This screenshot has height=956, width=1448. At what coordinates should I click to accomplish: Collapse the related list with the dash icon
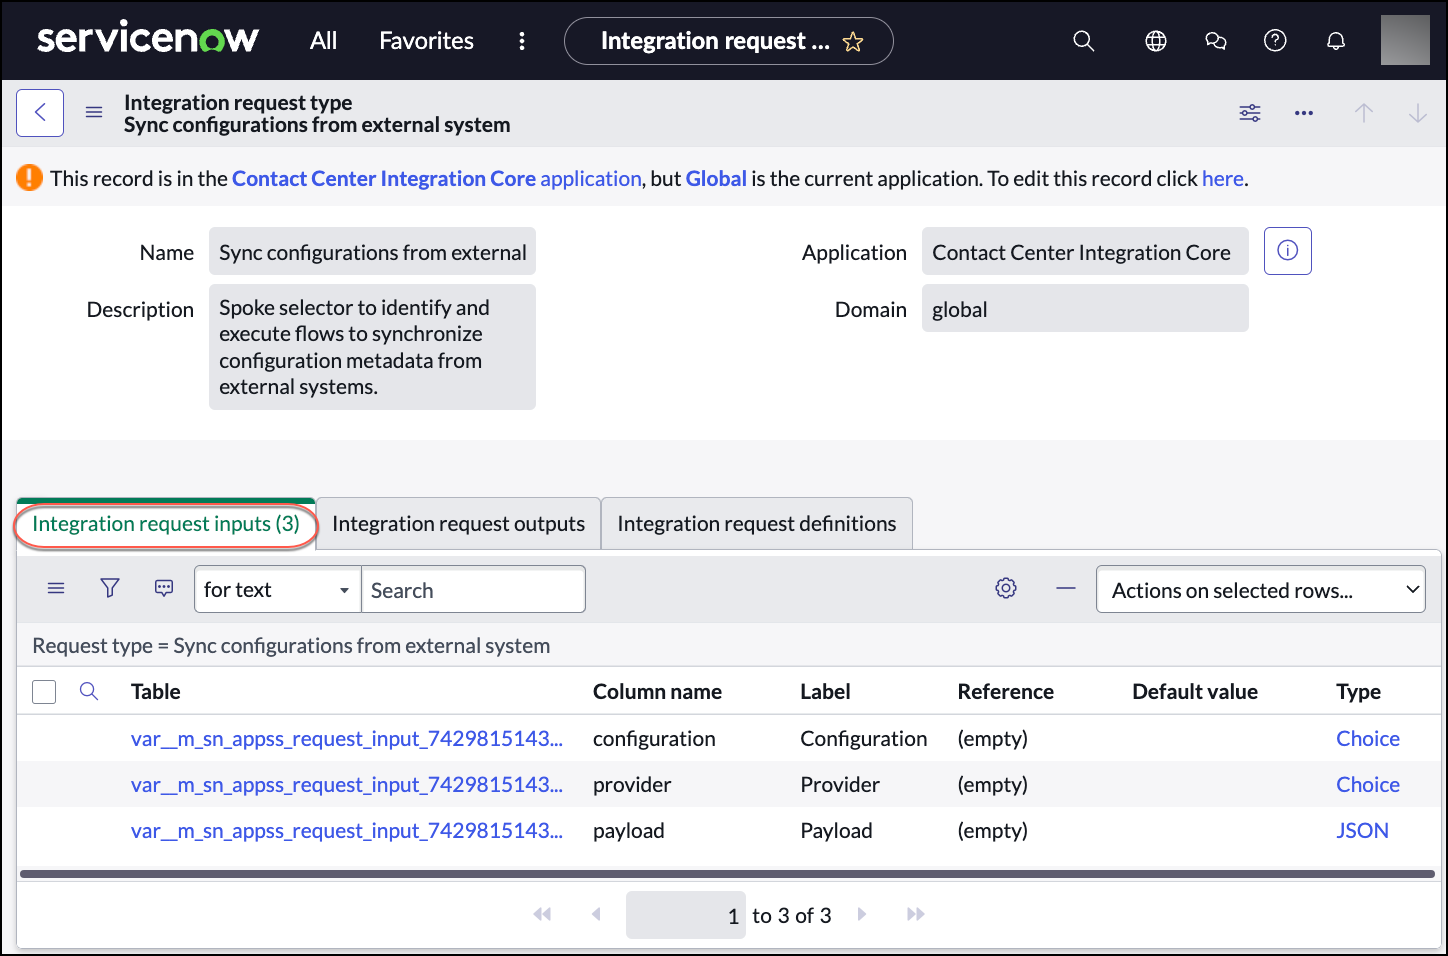point(1066,589)
